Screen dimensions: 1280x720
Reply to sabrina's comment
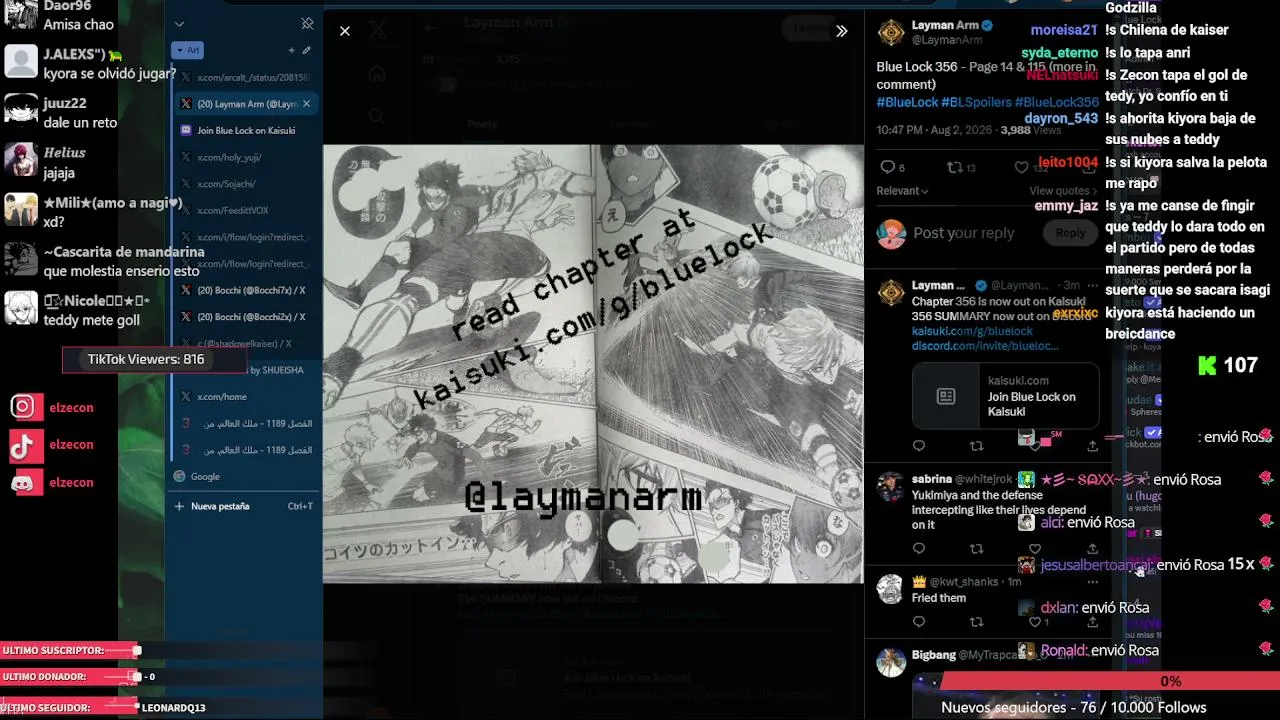(919, 549)
